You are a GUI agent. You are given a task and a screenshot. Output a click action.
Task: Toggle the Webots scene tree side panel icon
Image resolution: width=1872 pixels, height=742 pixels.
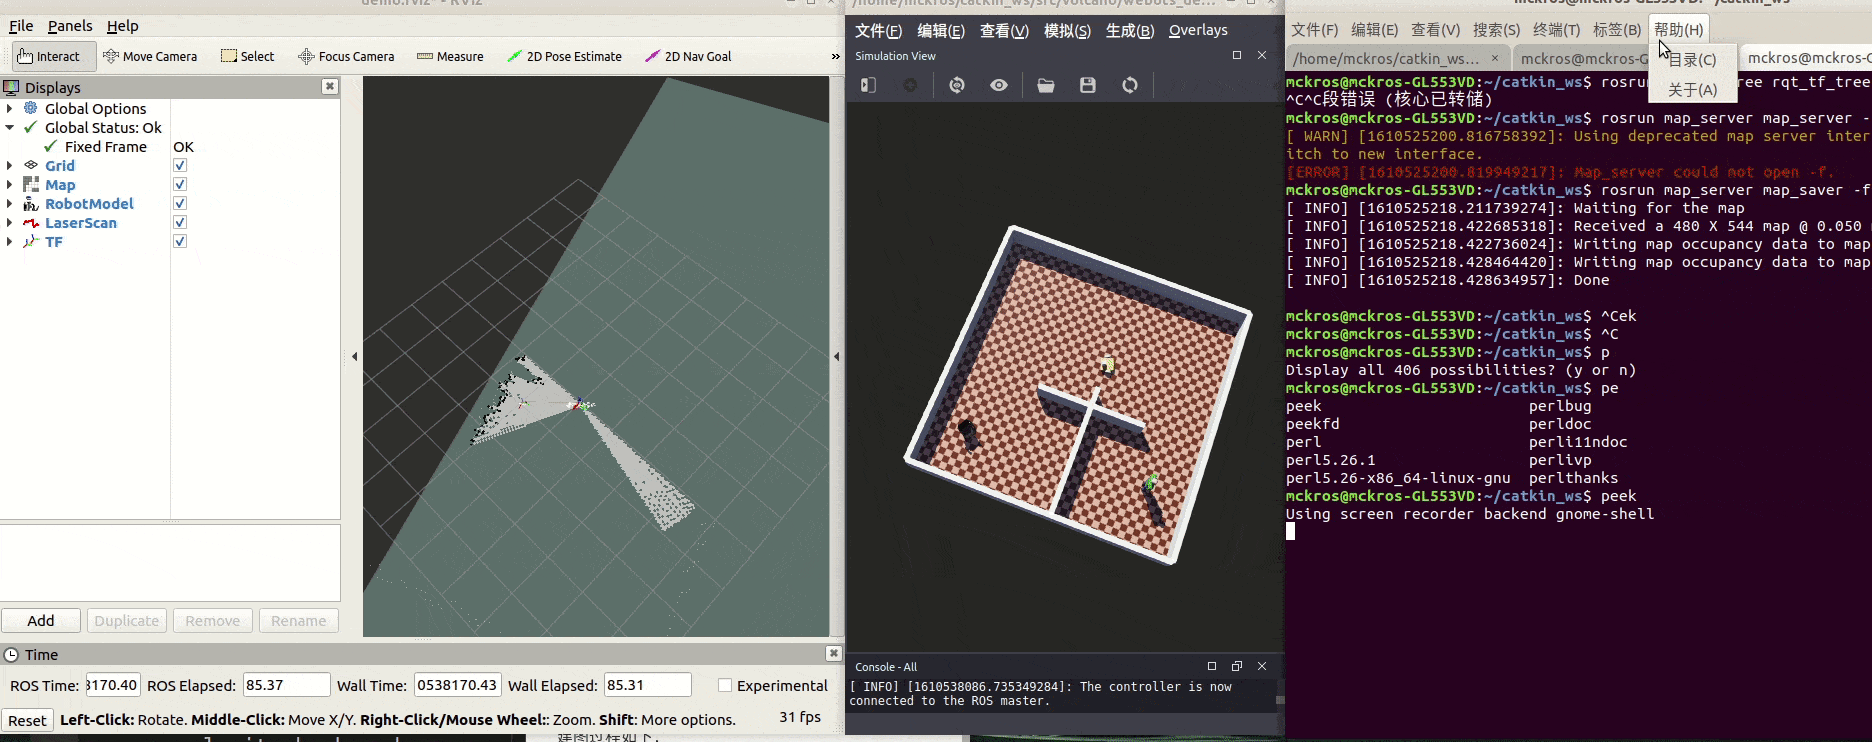point(868,86)
